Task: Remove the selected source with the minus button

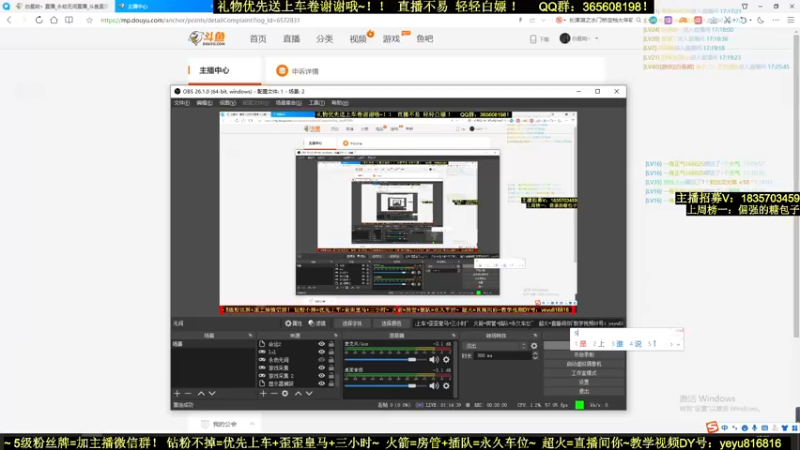Action: click(274, 393)
